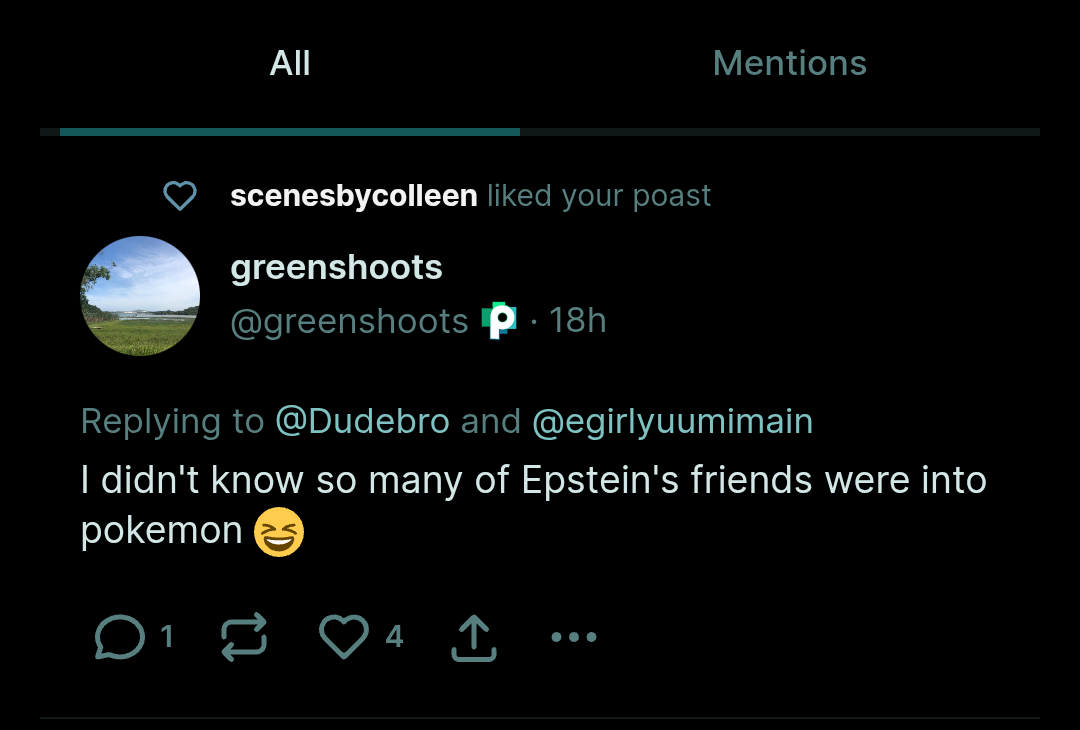The width and height of the screenshot is (1080, 730).
Task: Click the laughing emoji in the post
Action: [x=279, y=531]
